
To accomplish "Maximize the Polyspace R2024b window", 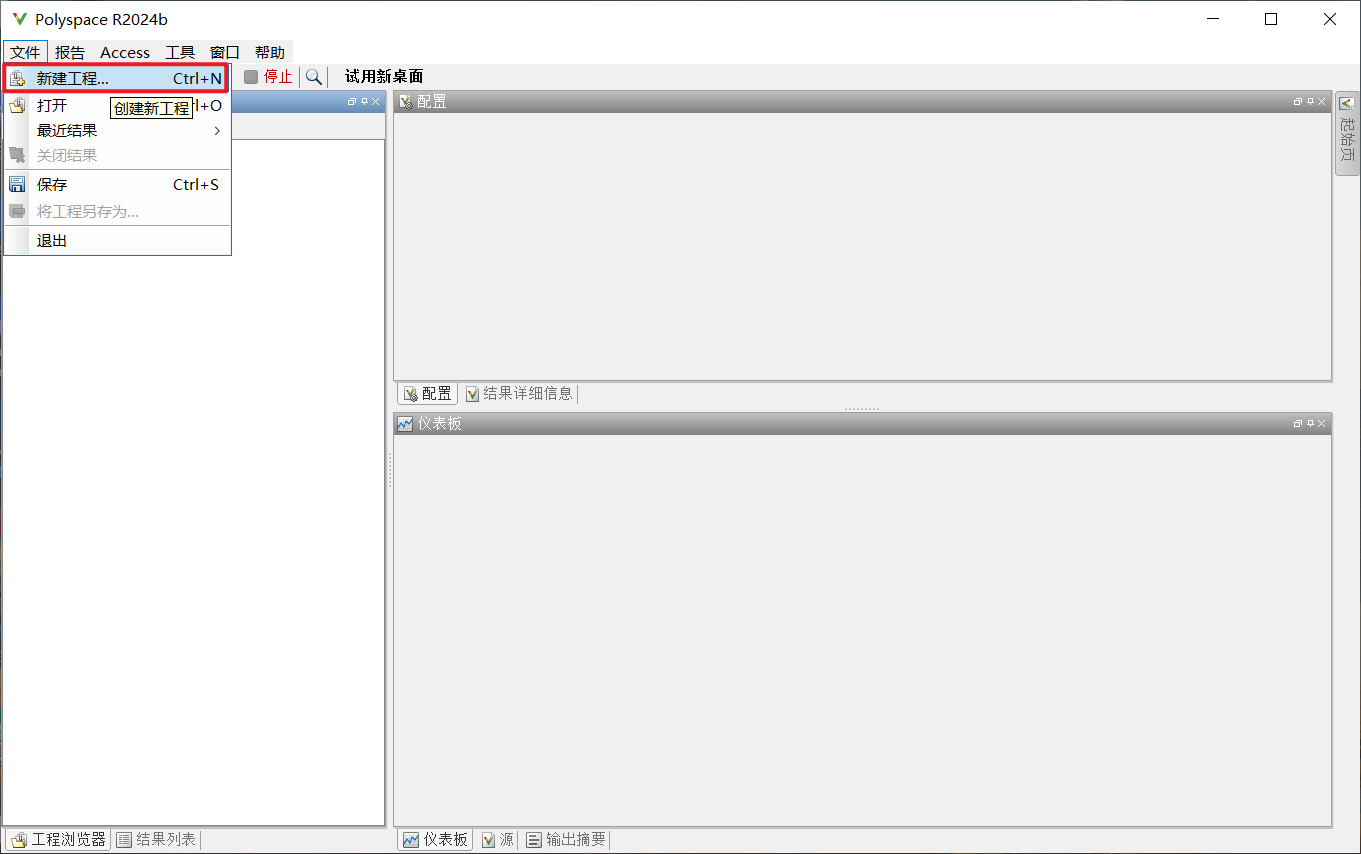I will (x=1271, y=19).
